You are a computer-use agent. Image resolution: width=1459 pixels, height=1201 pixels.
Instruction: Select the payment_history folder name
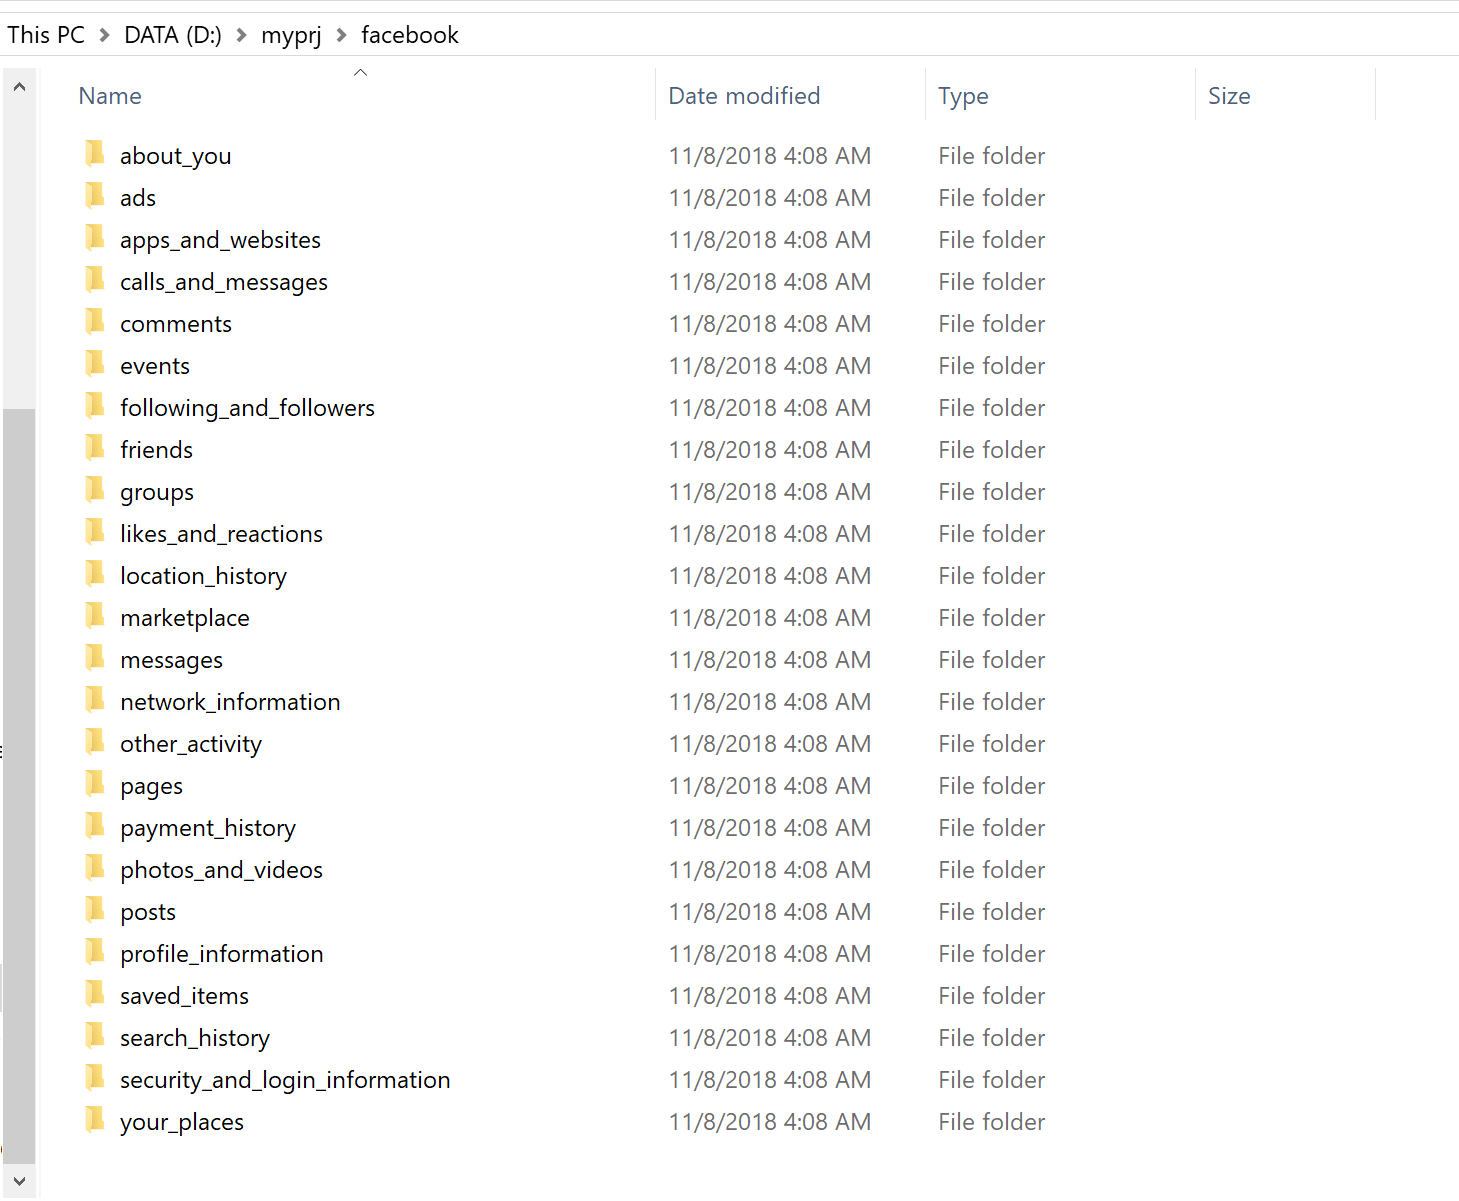(208, 828)
